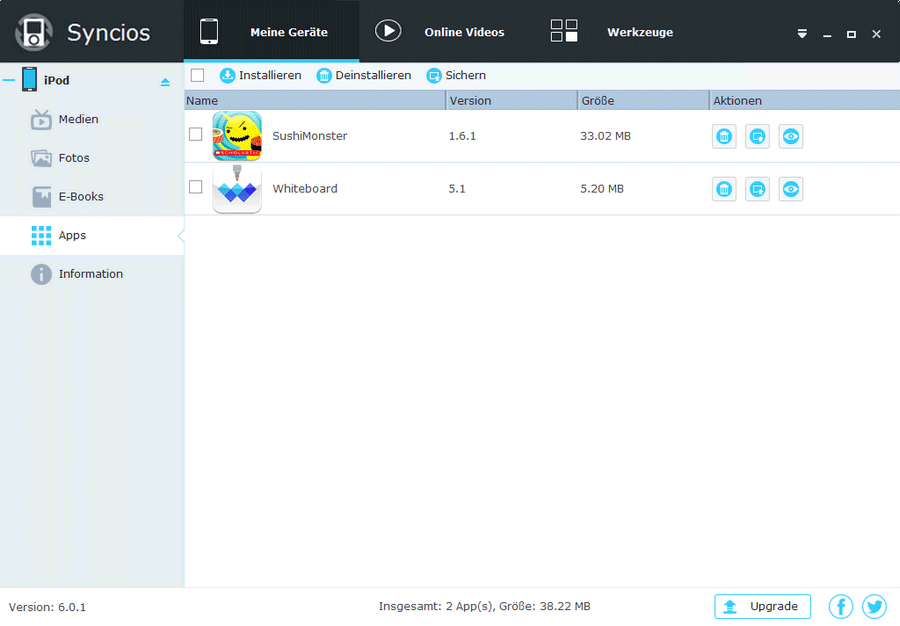Check the SushiMonster checkbox

click(196, 134)
